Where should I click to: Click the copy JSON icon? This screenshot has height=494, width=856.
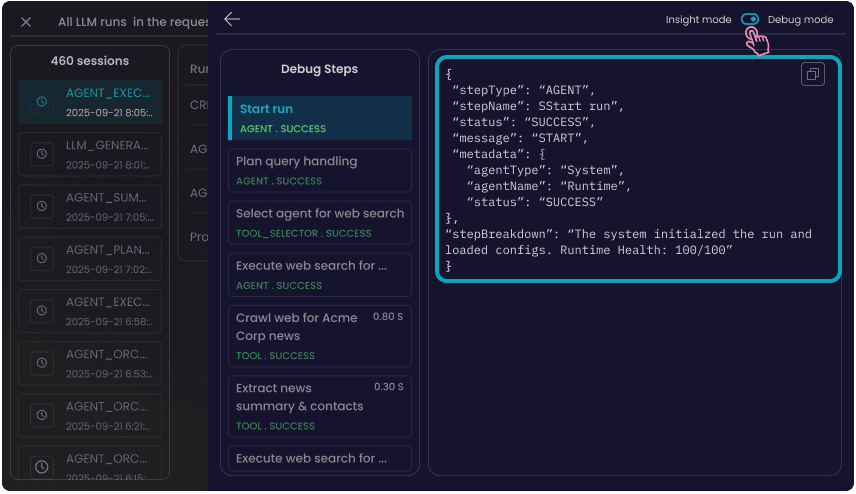[x=812, y=74]
